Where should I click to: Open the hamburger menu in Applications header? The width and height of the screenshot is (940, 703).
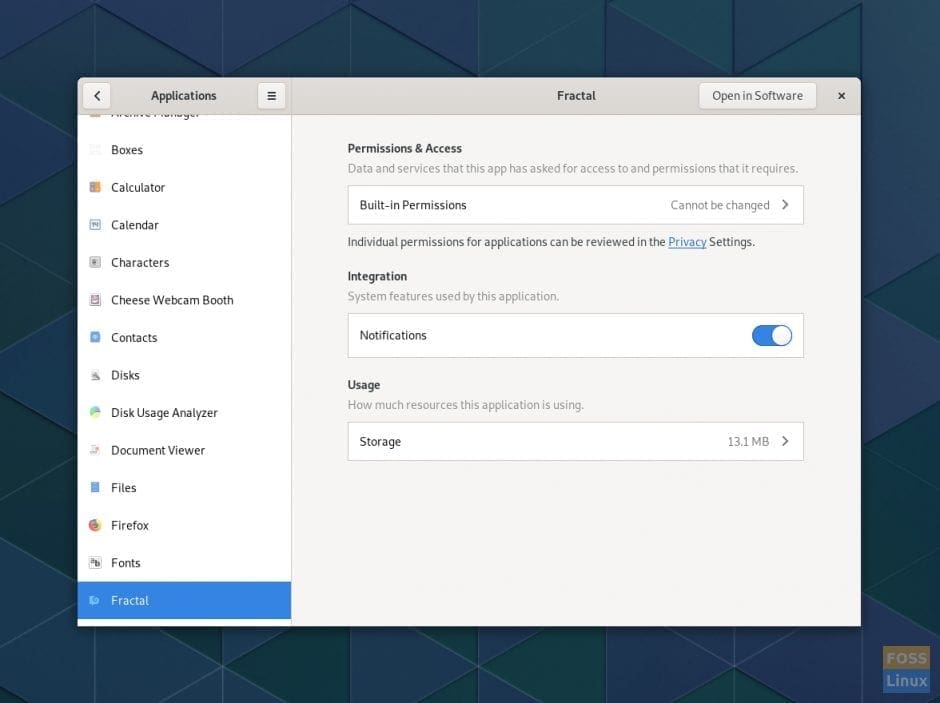(271, 96)
